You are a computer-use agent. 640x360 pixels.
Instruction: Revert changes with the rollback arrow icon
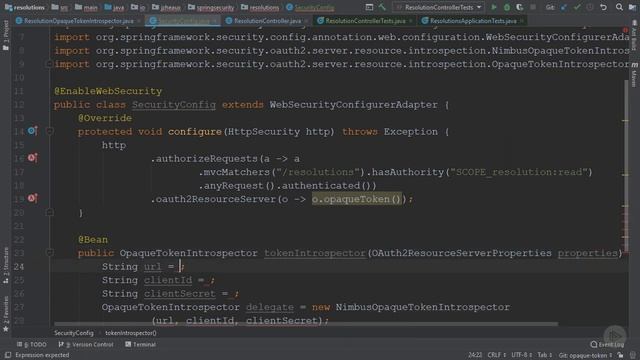click(x=603, y=7)
